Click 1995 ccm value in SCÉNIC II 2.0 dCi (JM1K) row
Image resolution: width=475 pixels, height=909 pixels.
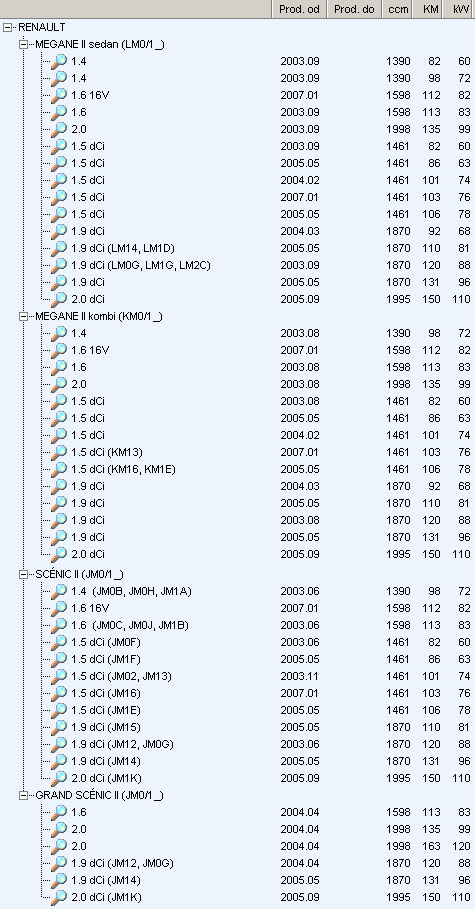[x=398, y=778]
